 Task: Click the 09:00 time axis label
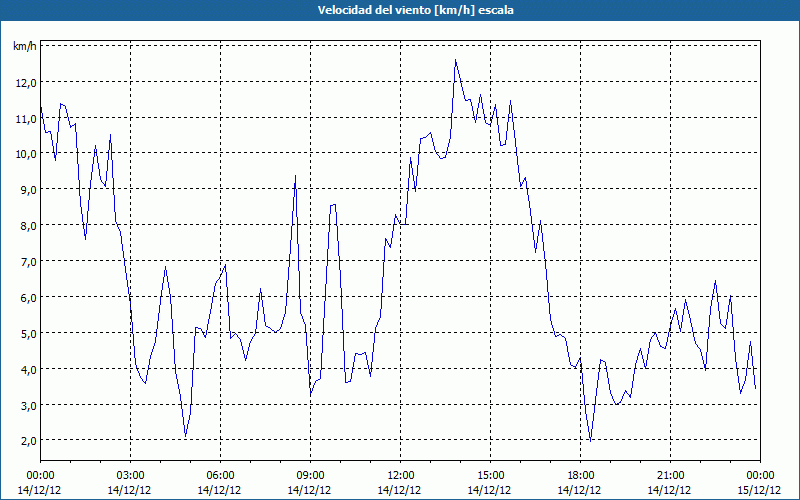tap(310, 476)
